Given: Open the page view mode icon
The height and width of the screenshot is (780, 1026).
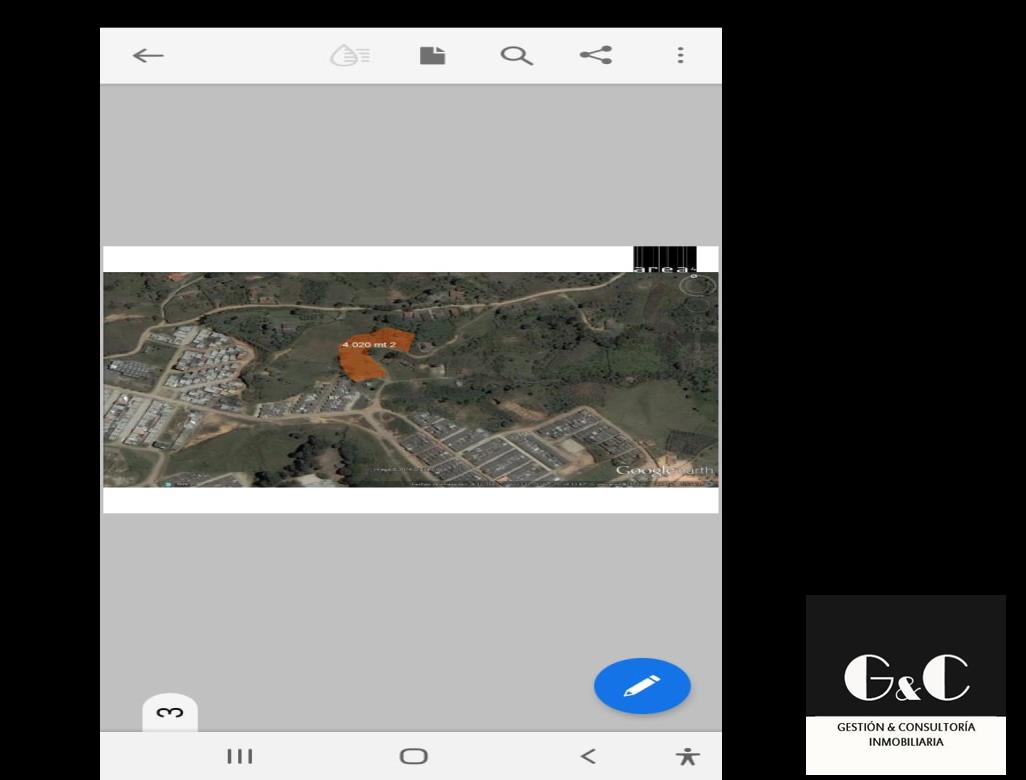Looking at the screenshot, I should (432, 56).
